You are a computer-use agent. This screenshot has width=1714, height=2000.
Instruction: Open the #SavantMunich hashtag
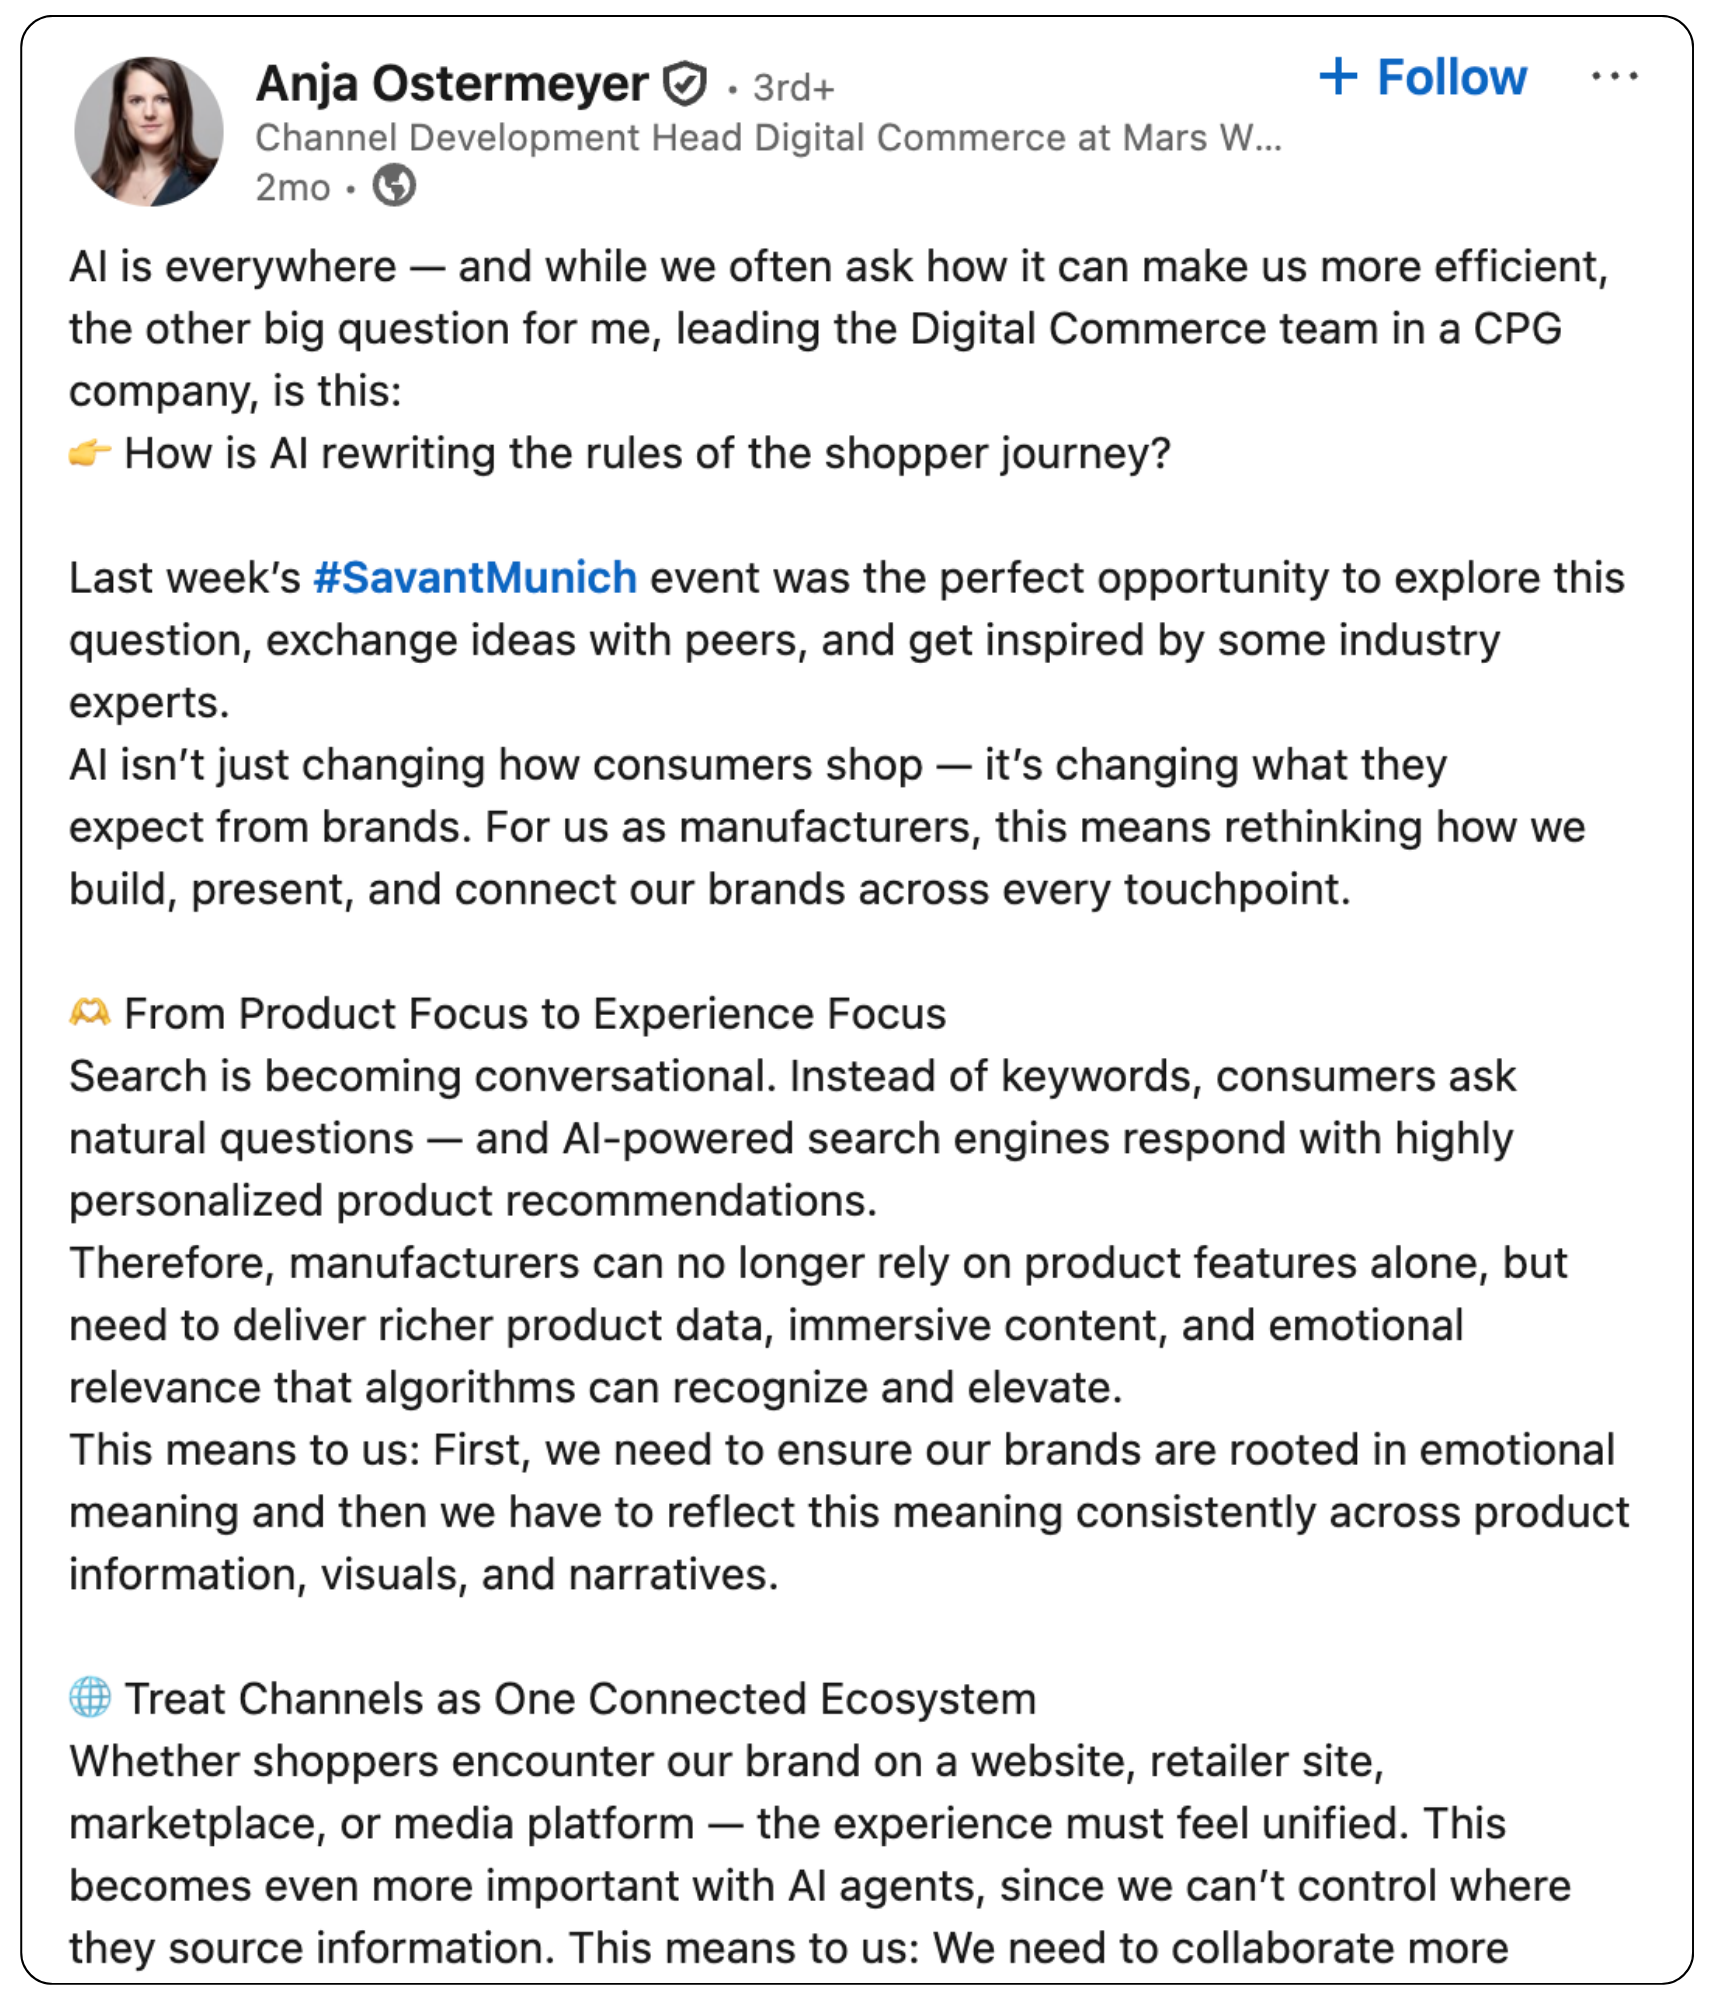tap(475, 578)
